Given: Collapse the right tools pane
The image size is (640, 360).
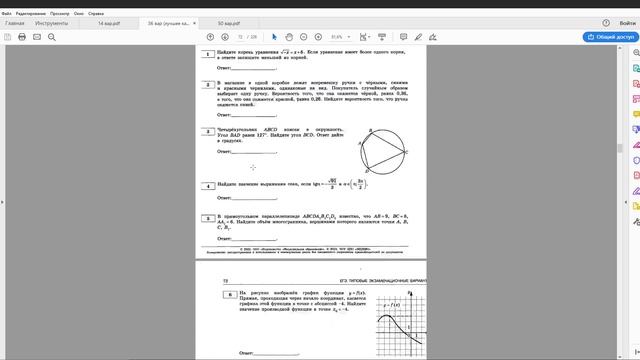Looking at the screenshot, I should (626, 202).
